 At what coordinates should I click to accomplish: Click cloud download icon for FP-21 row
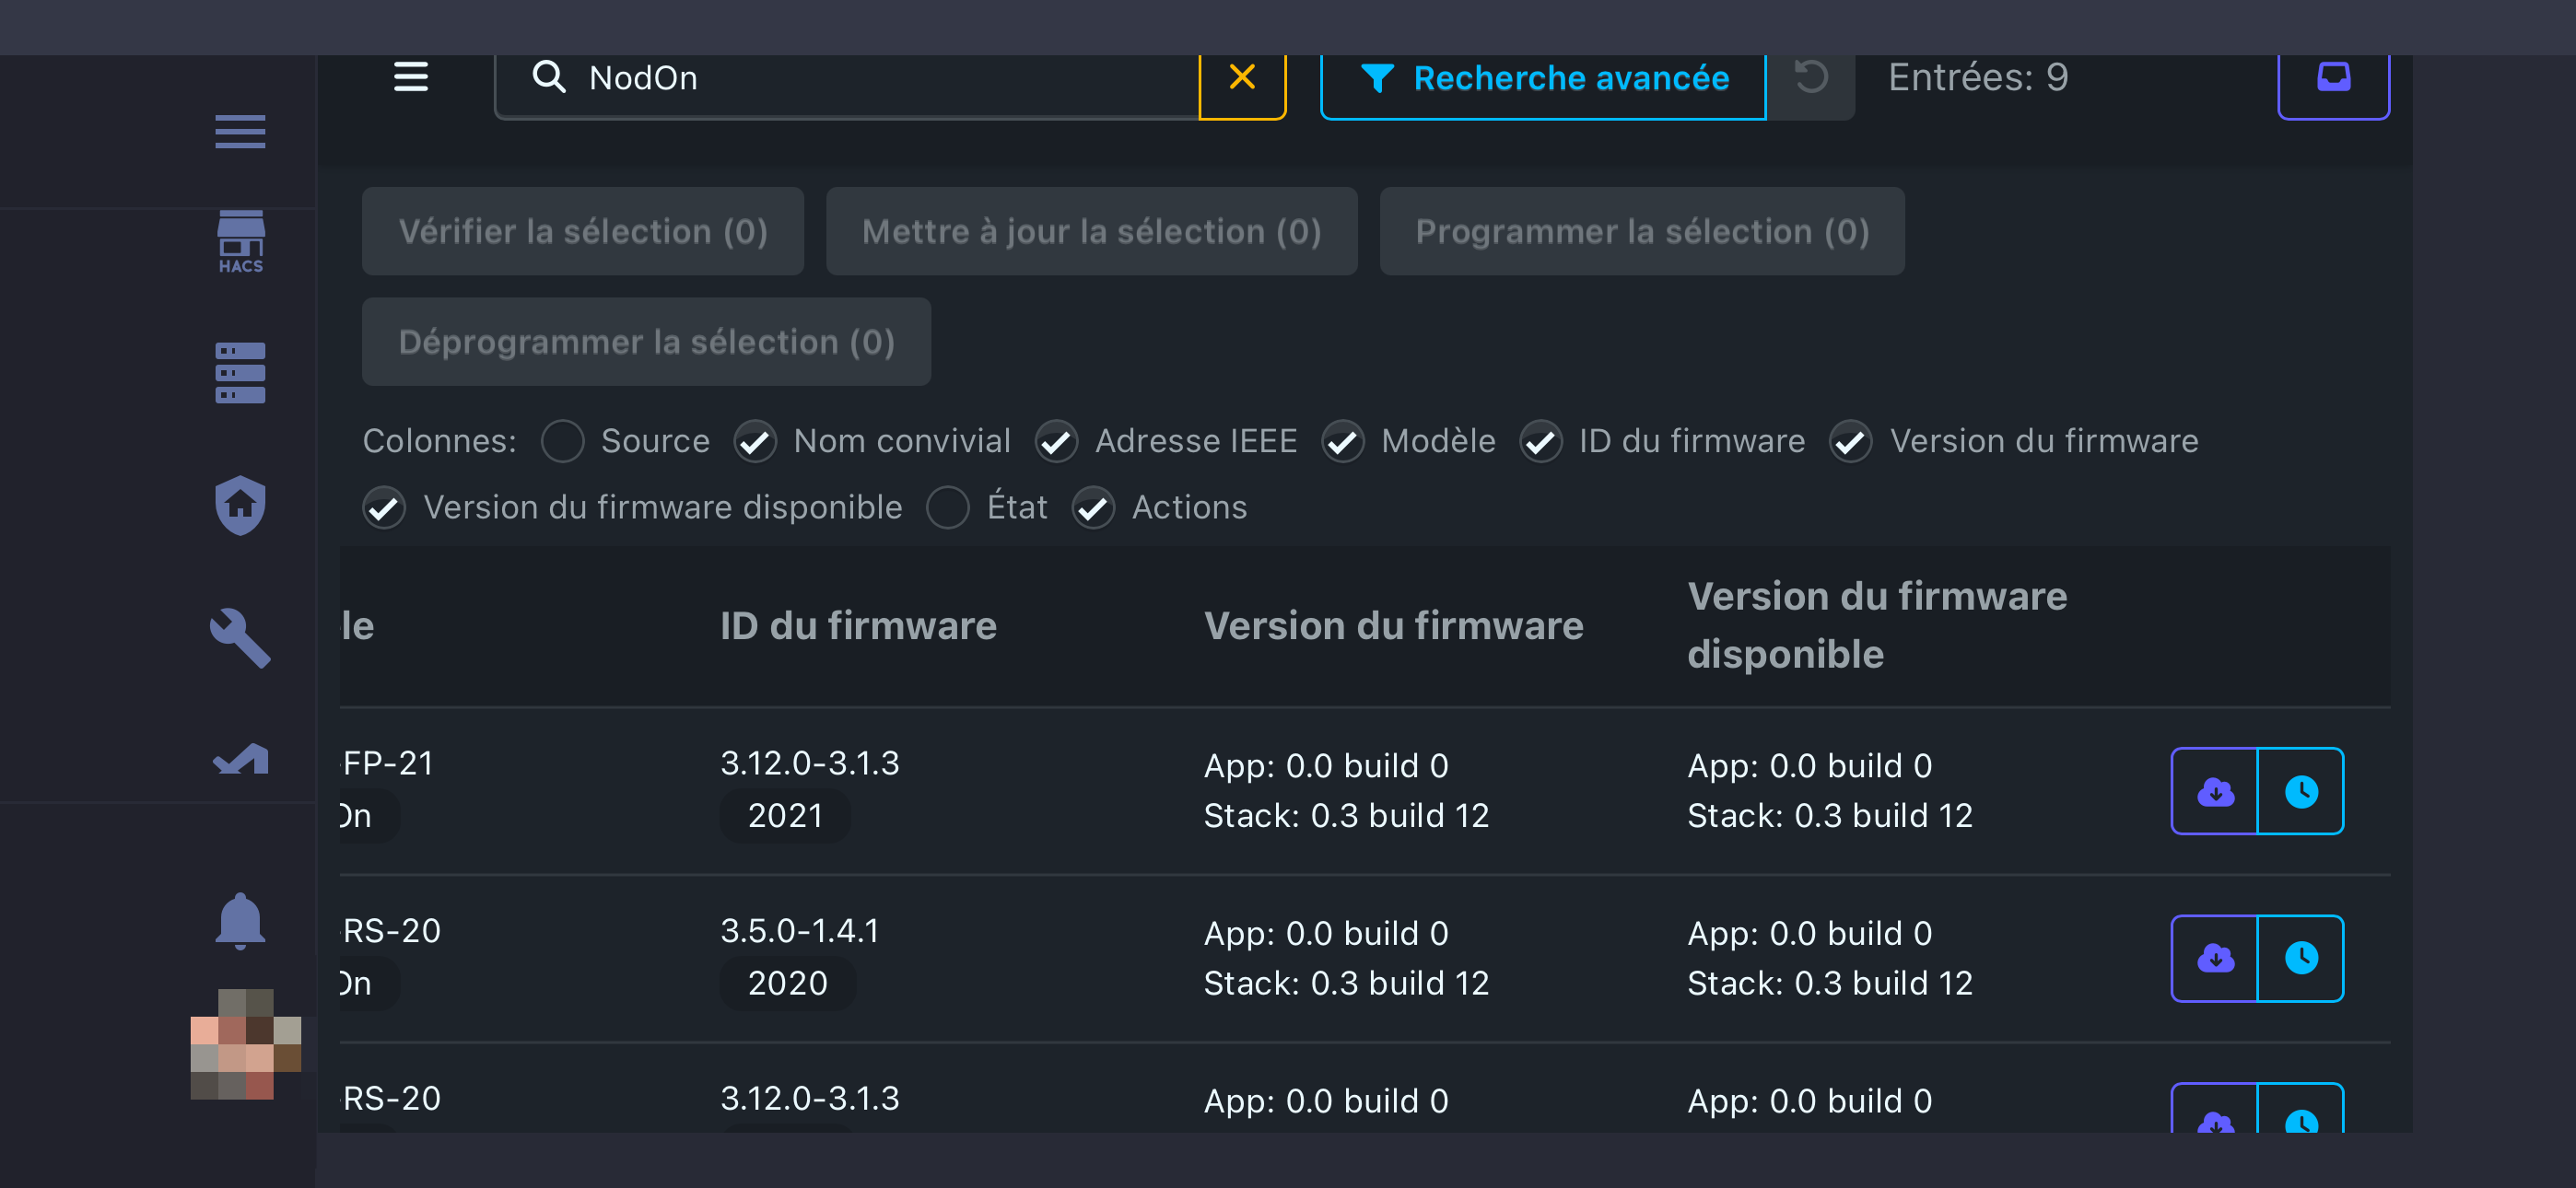(x=2215, y=791)
